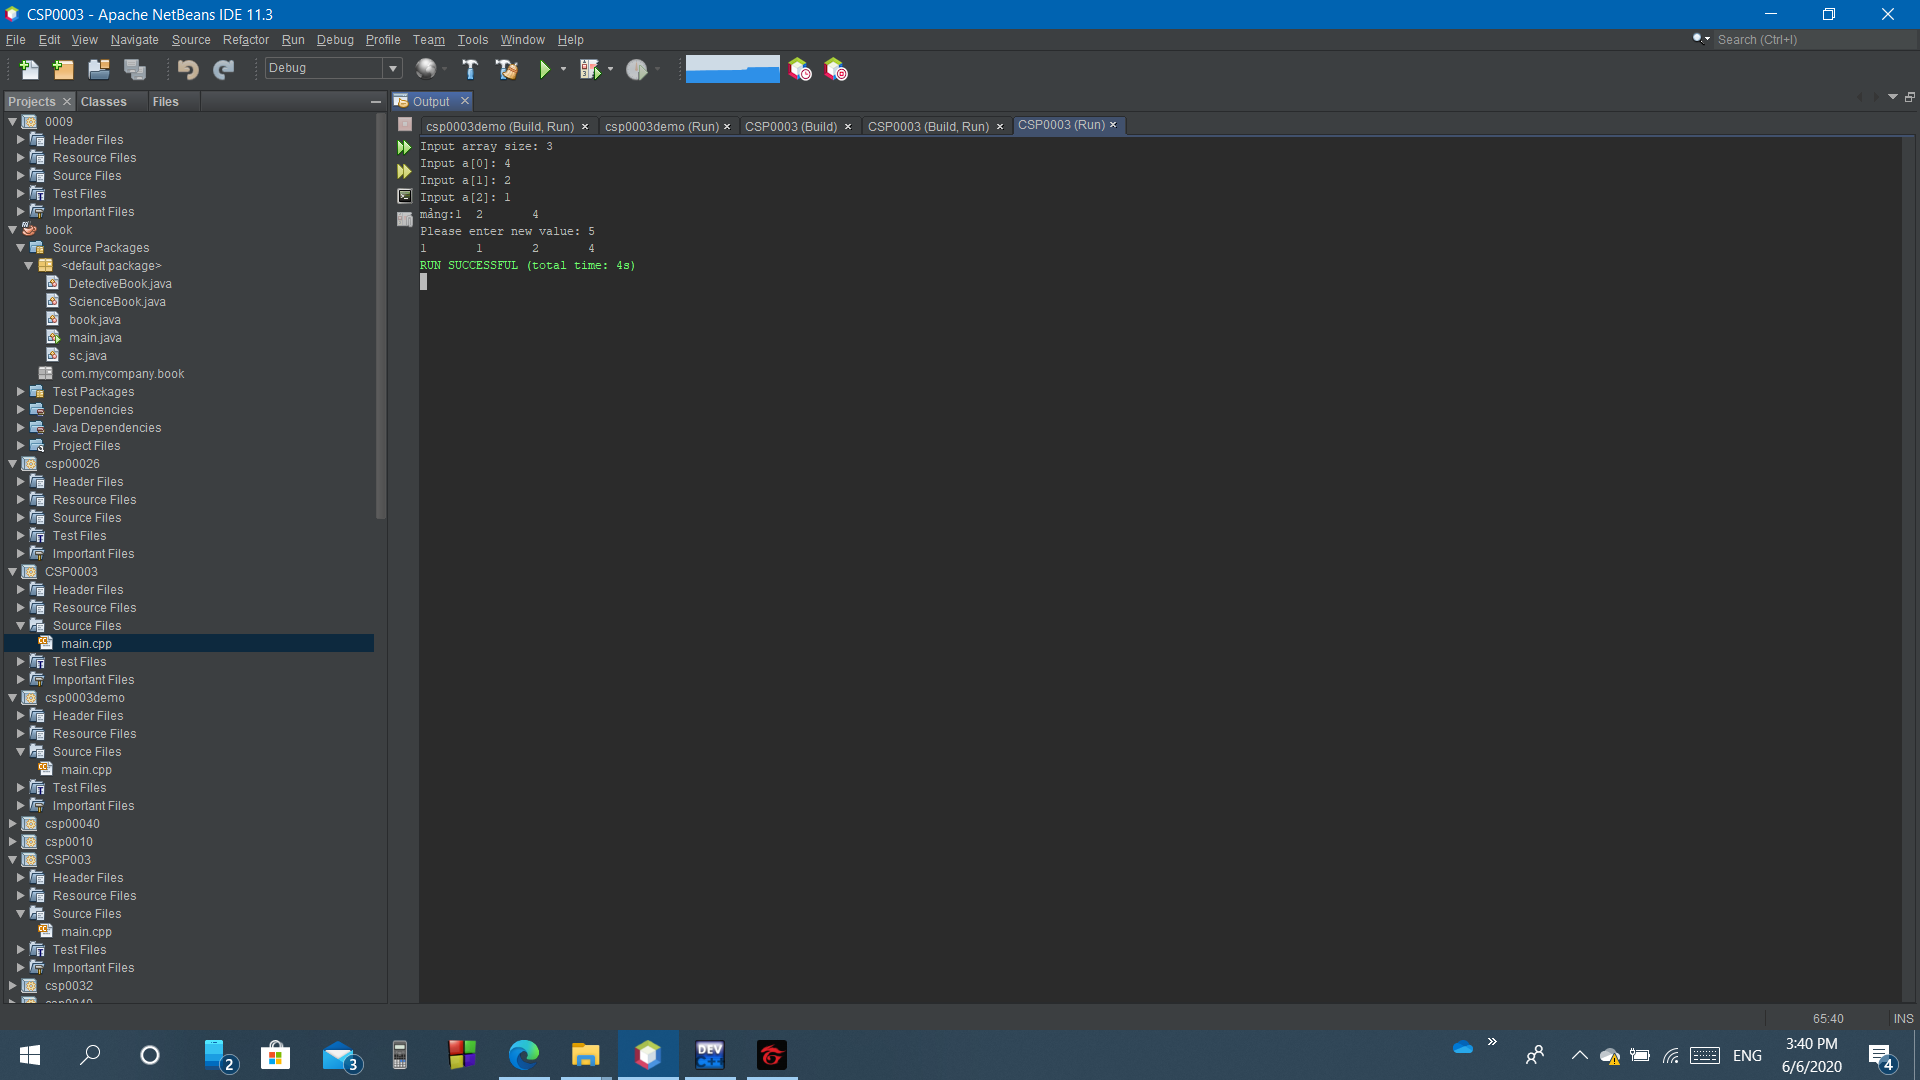This screenshot has width=1920, height=1080.
Task: Run the project with green play icon
Action: (545, 69)
